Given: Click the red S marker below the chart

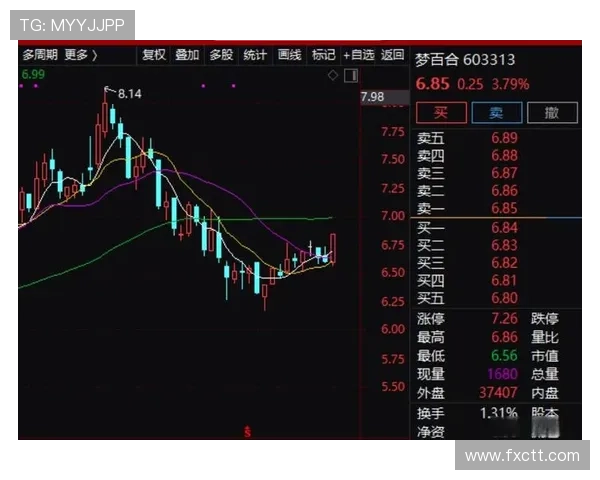Looking at the screenshot, I should click(246, 431).
